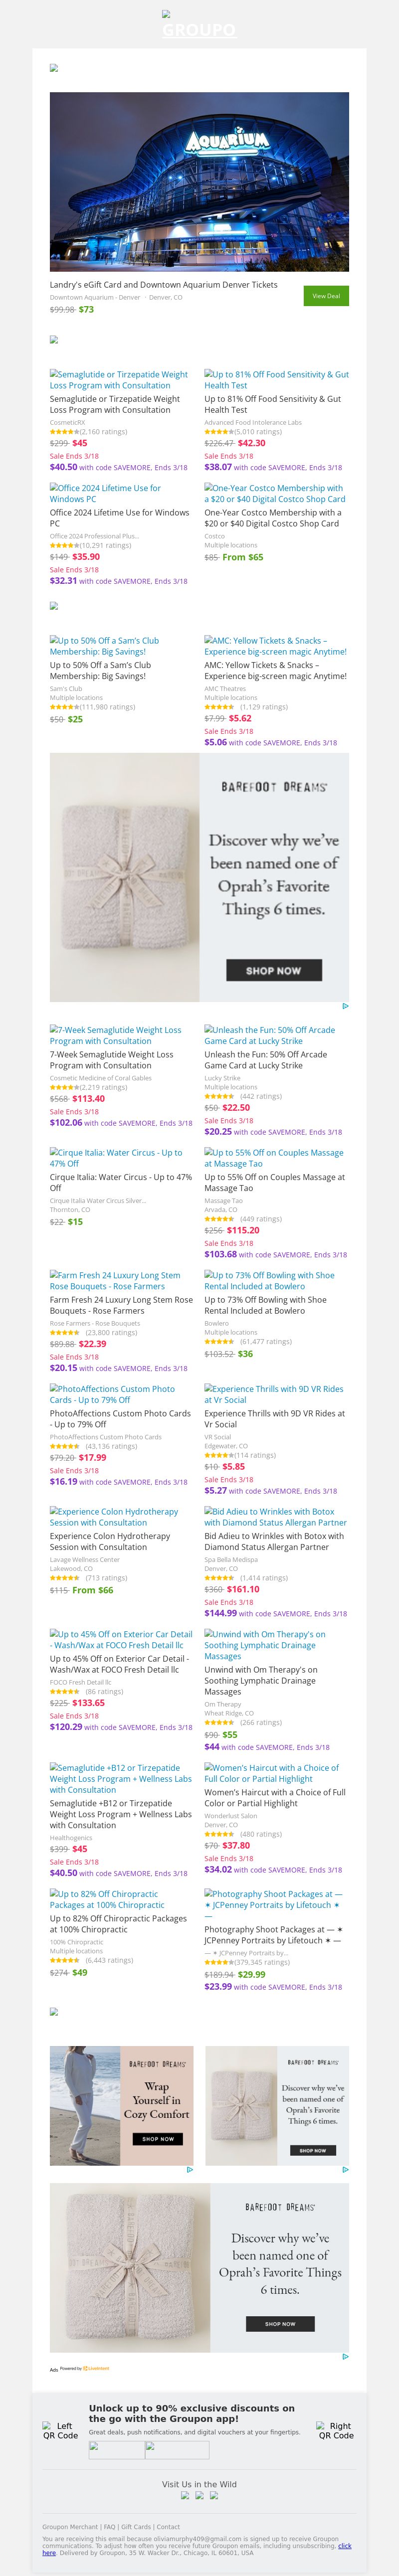
Task: Click AdChoices icon under Wrap Yourself ad
Action: click(190, 2170)
